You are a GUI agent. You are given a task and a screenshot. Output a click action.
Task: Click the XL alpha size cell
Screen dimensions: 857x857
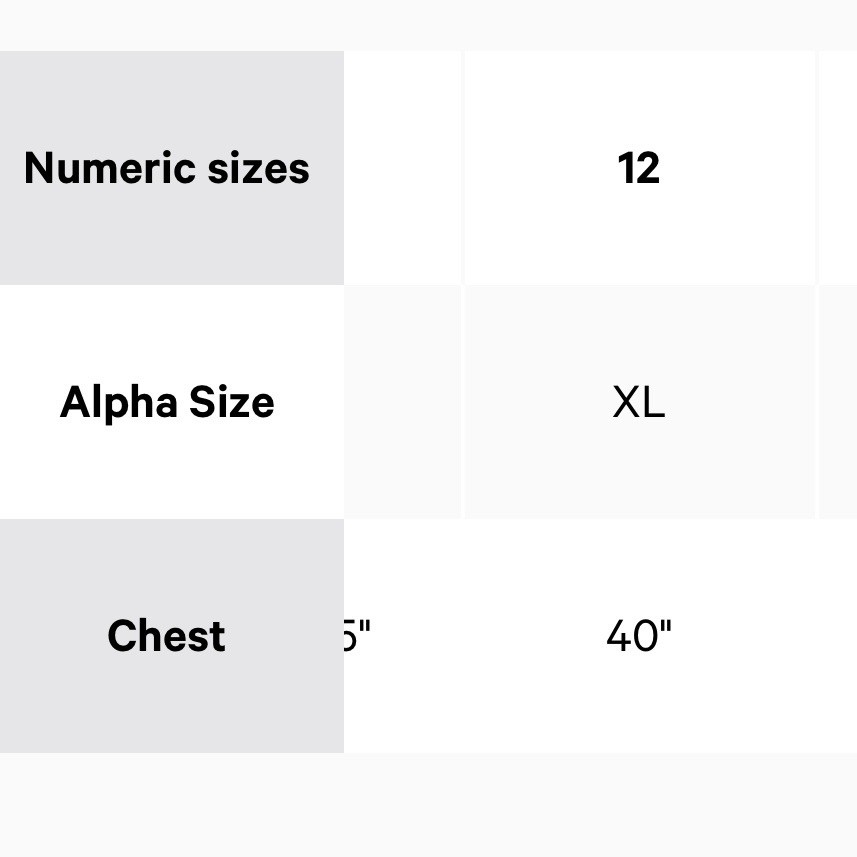point(639,402)
